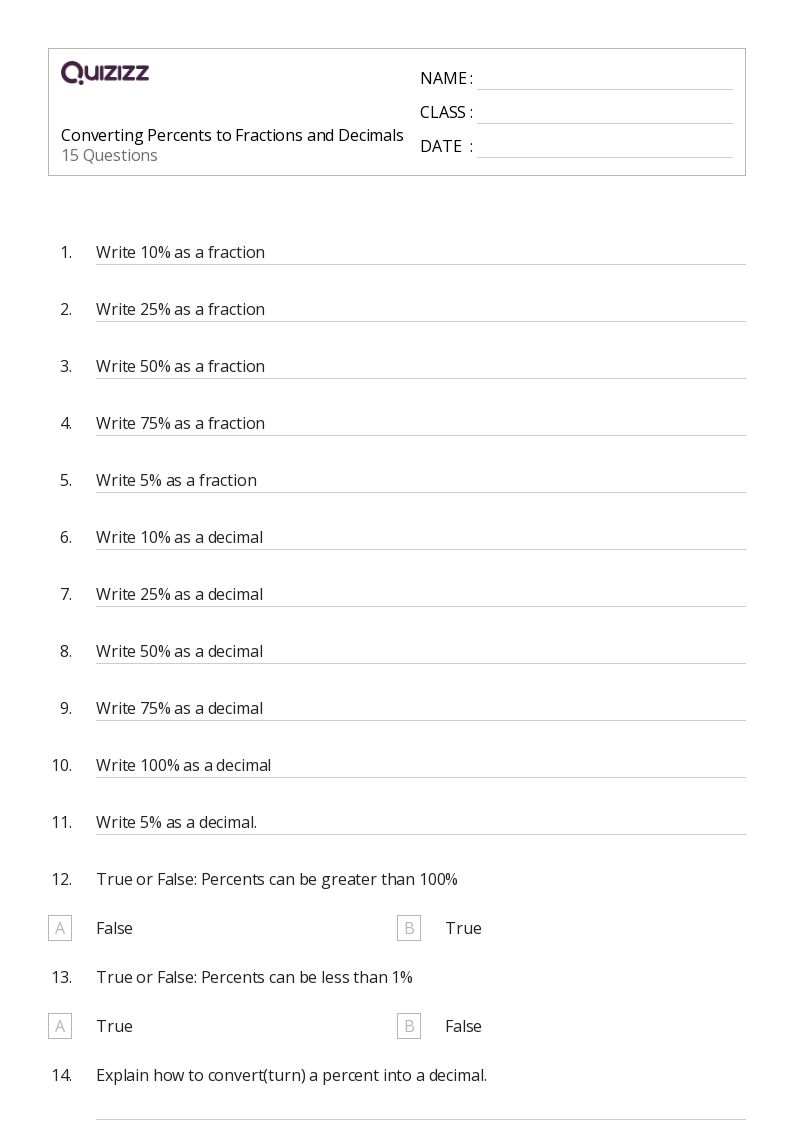Select option A False for question 12
The width and height of the screenshot is (794, 1123).
tap(60, 928)
